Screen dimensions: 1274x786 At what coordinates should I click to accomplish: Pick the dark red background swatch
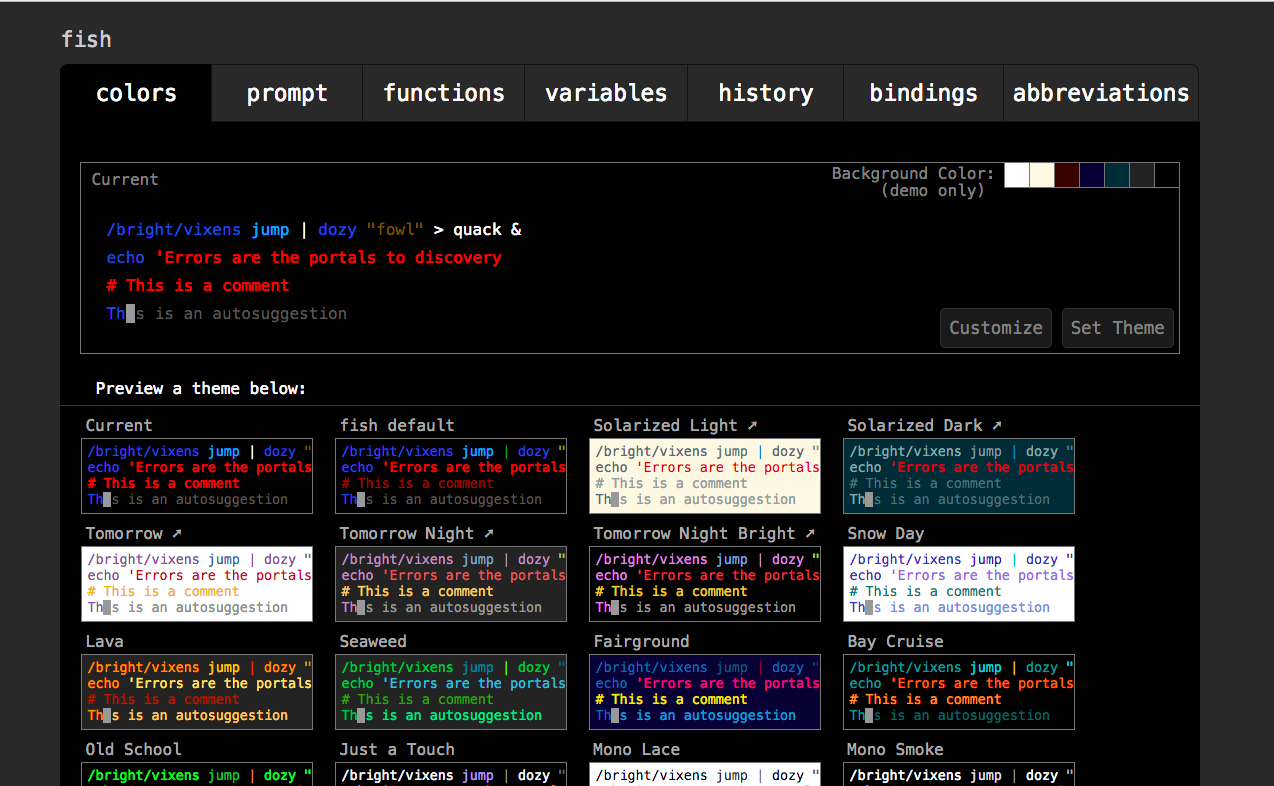click(1067, 175)
